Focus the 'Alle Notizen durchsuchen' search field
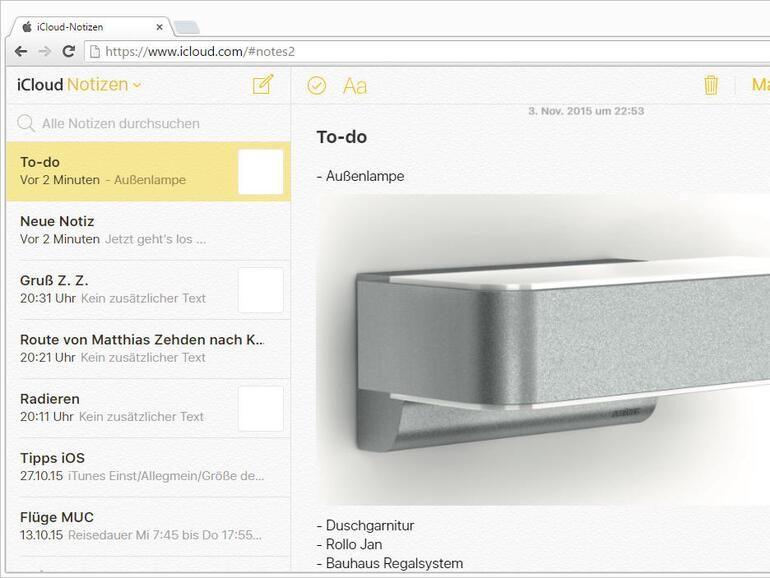The height and width of the screenshot is (578, 770). click(x=148, y=123)
